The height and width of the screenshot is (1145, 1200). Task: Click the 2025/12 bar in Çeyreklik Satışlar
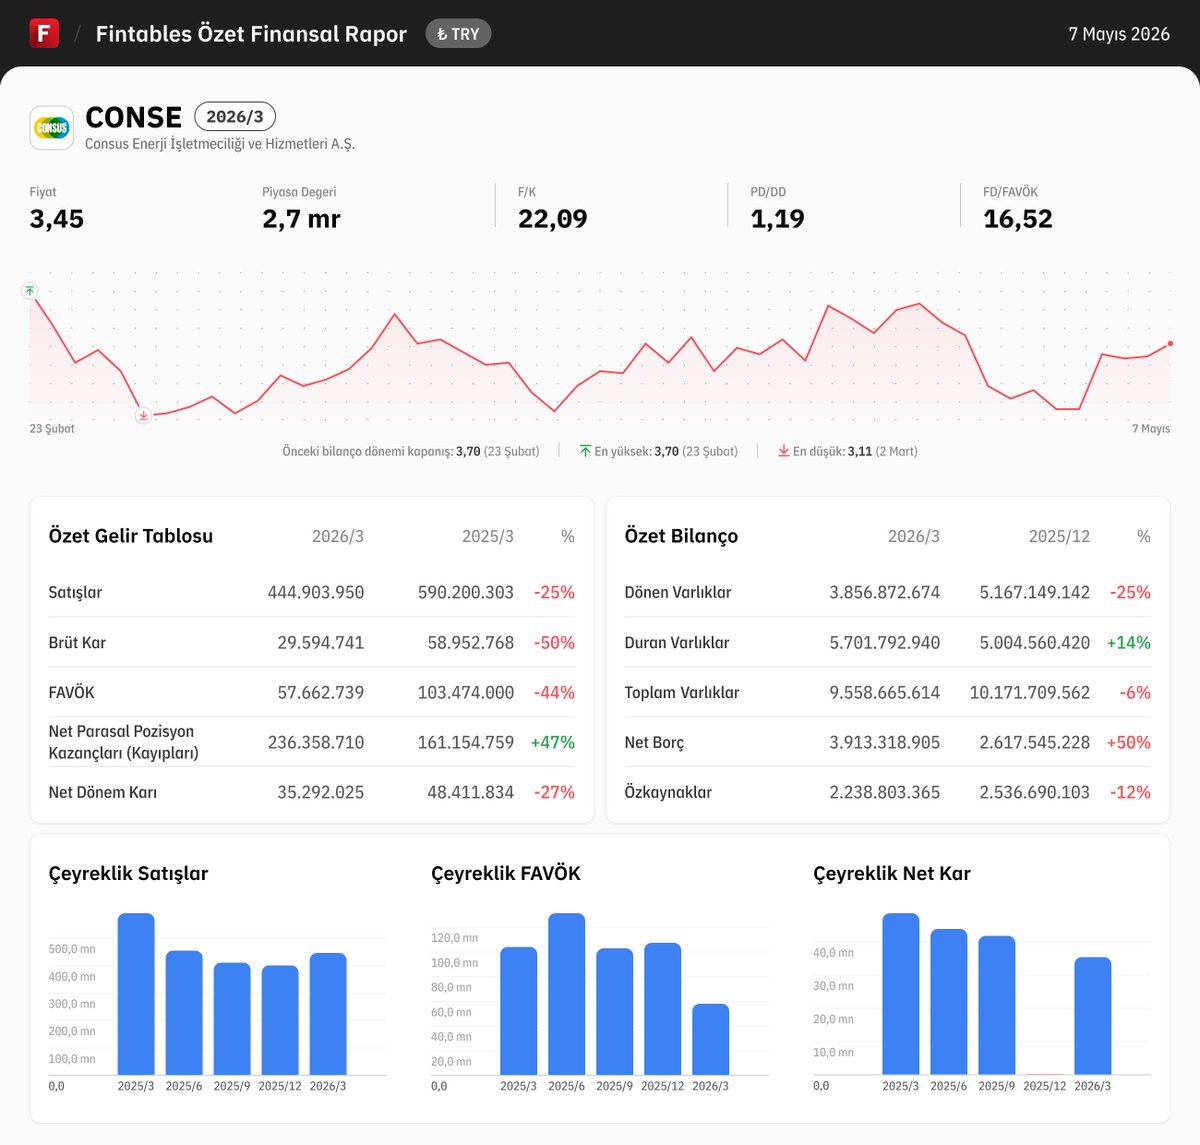coord(280,1020)
